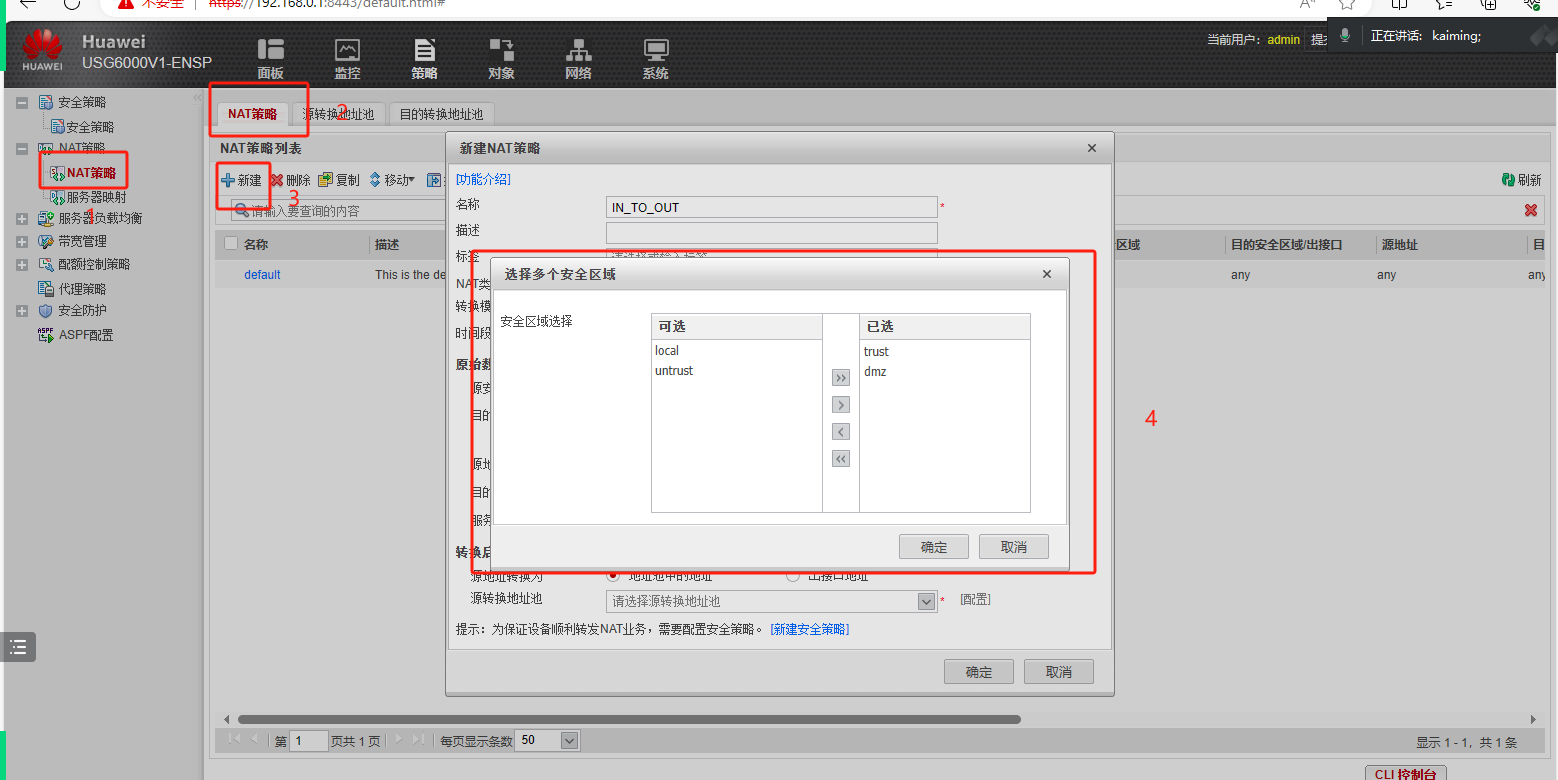
Task: Click the red clear-search X icon
Action: [x=1531, y=210]
